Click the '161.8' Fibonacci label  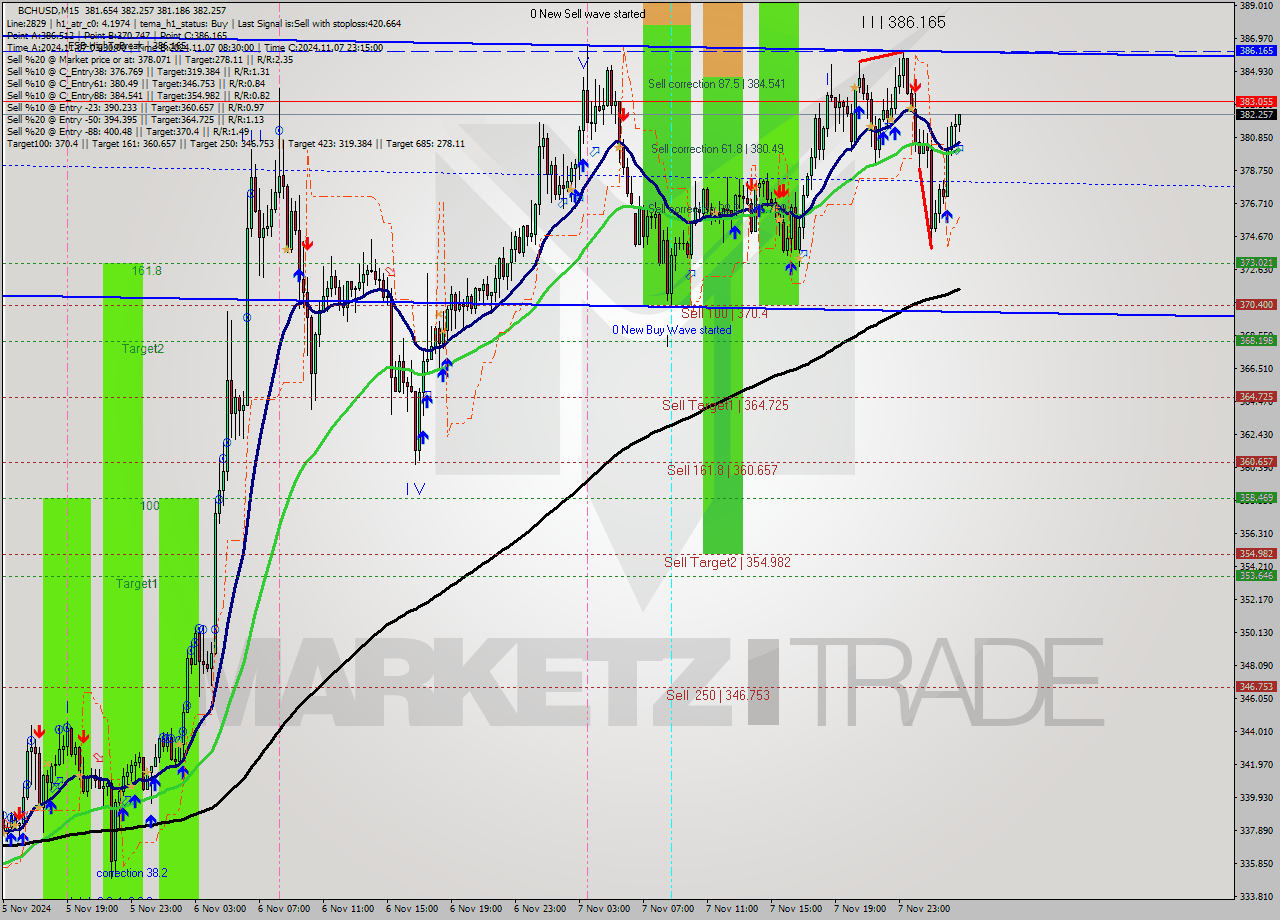[x=146, y=271]
